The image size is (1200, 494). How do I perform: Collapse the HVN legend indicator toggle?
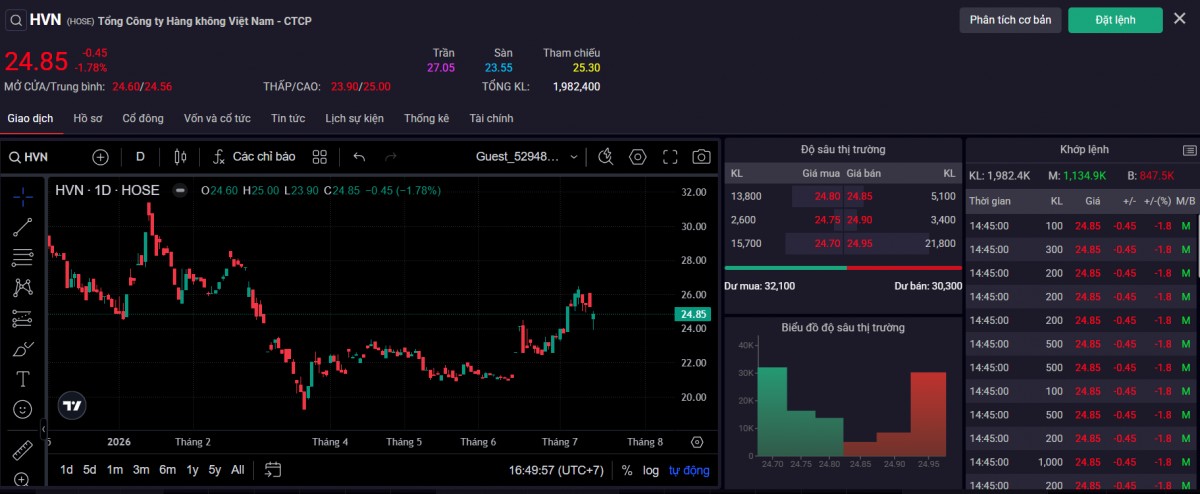tap(179, 190)
